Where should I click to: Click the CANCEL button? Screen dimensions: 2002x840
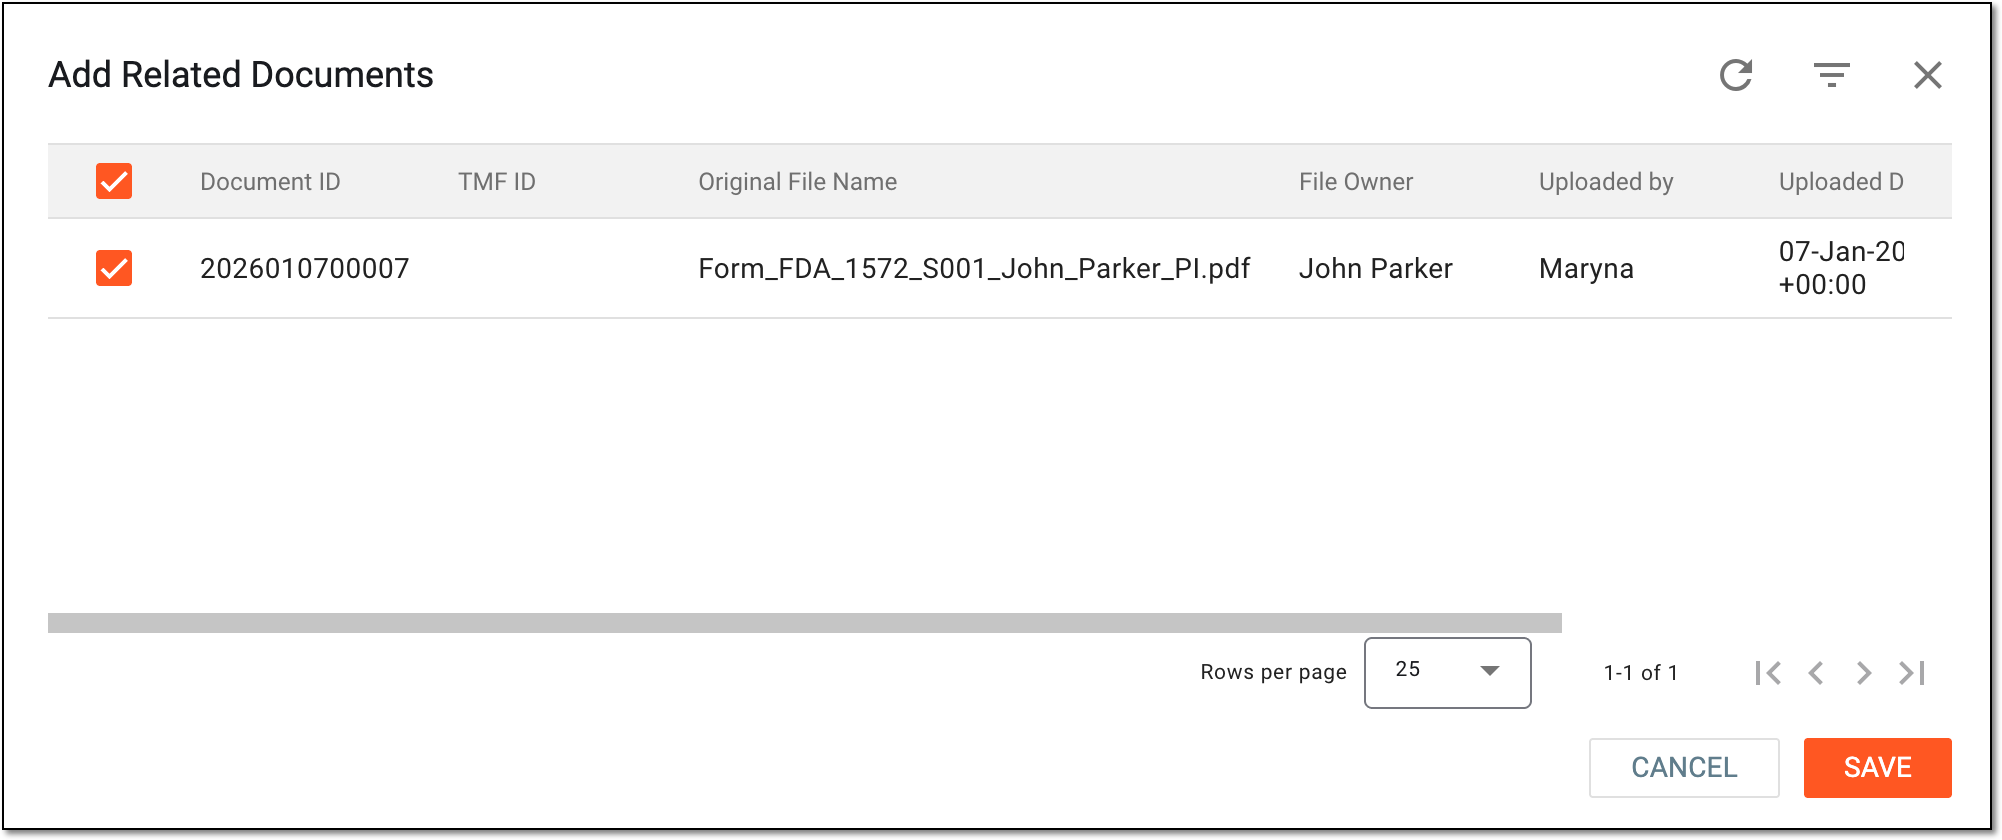point(1684,768)
